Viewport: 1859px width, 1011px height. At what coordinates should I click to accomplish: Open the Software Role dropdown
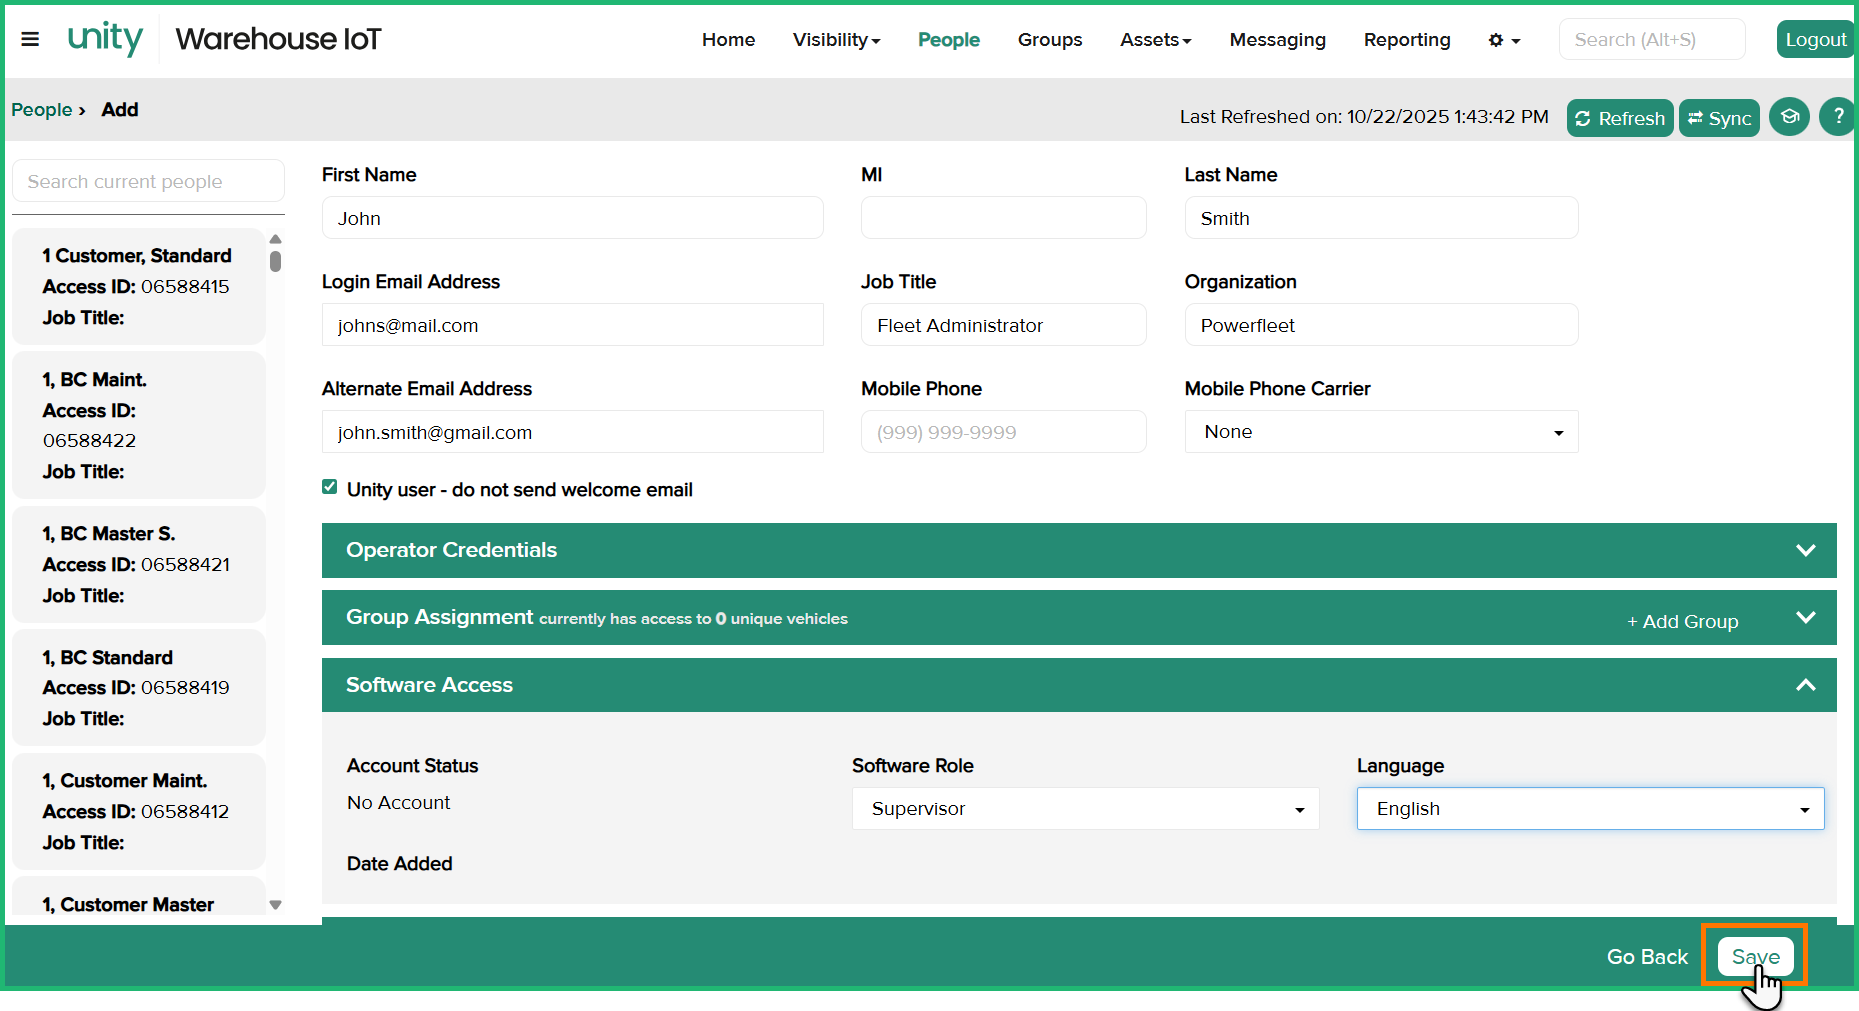tap(1085, 809)
